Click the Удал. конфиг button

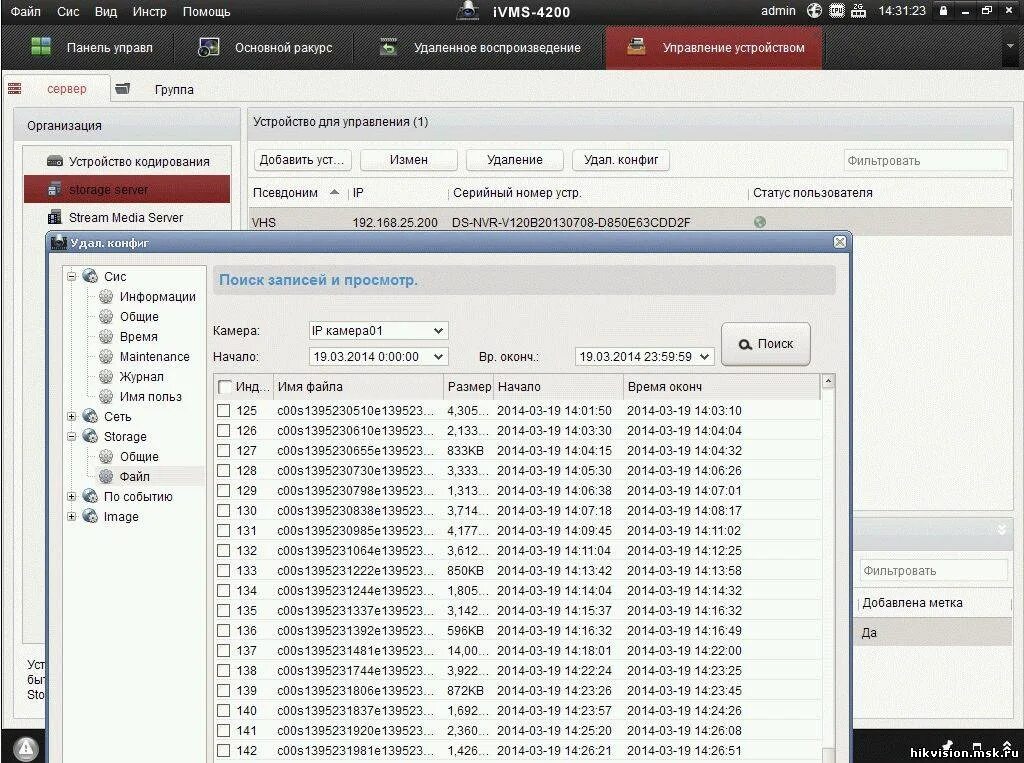pos(621,160)
